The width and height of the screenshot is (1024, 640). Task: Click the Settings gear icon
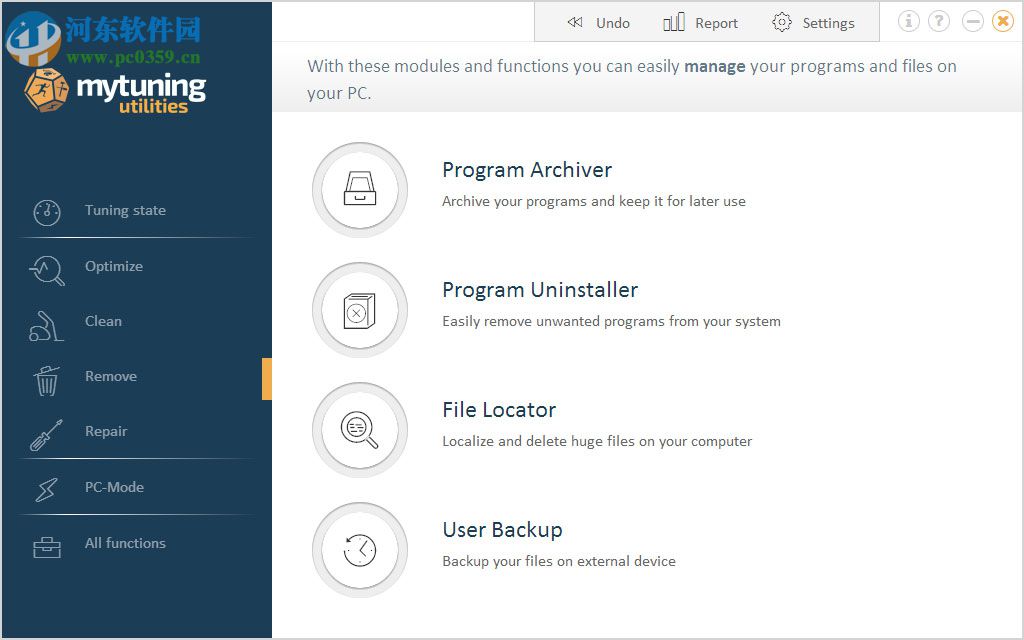click(782, 22)
